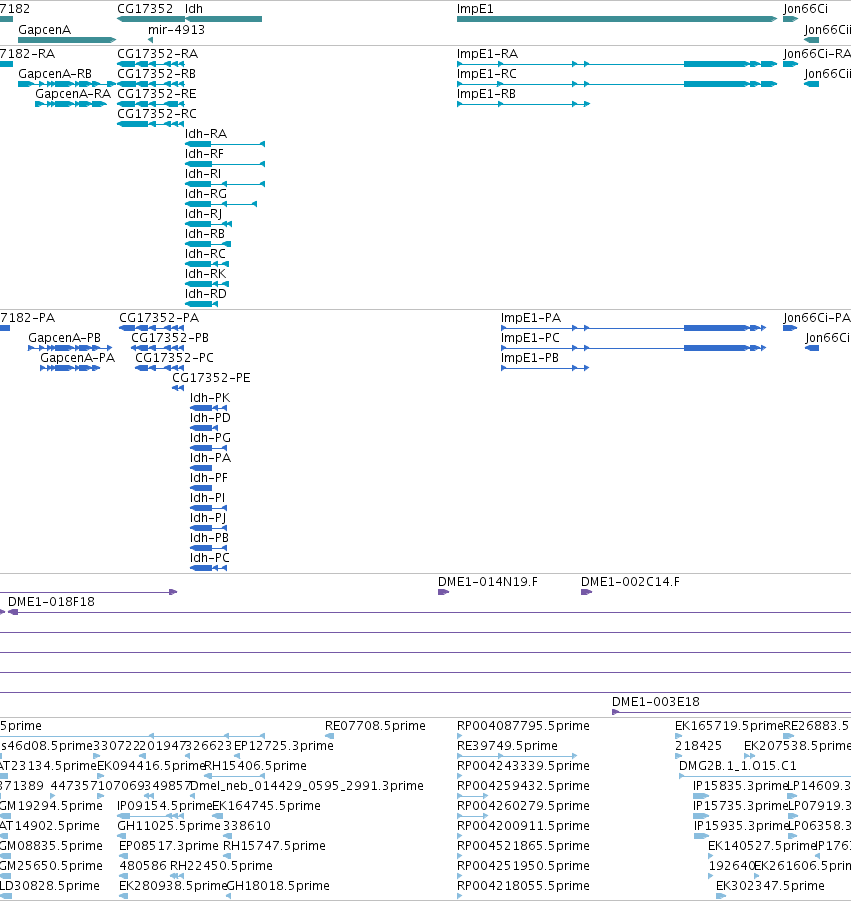Select the Idh gene label
Screen dimensions: 851x901
click(x=194, y=9)
